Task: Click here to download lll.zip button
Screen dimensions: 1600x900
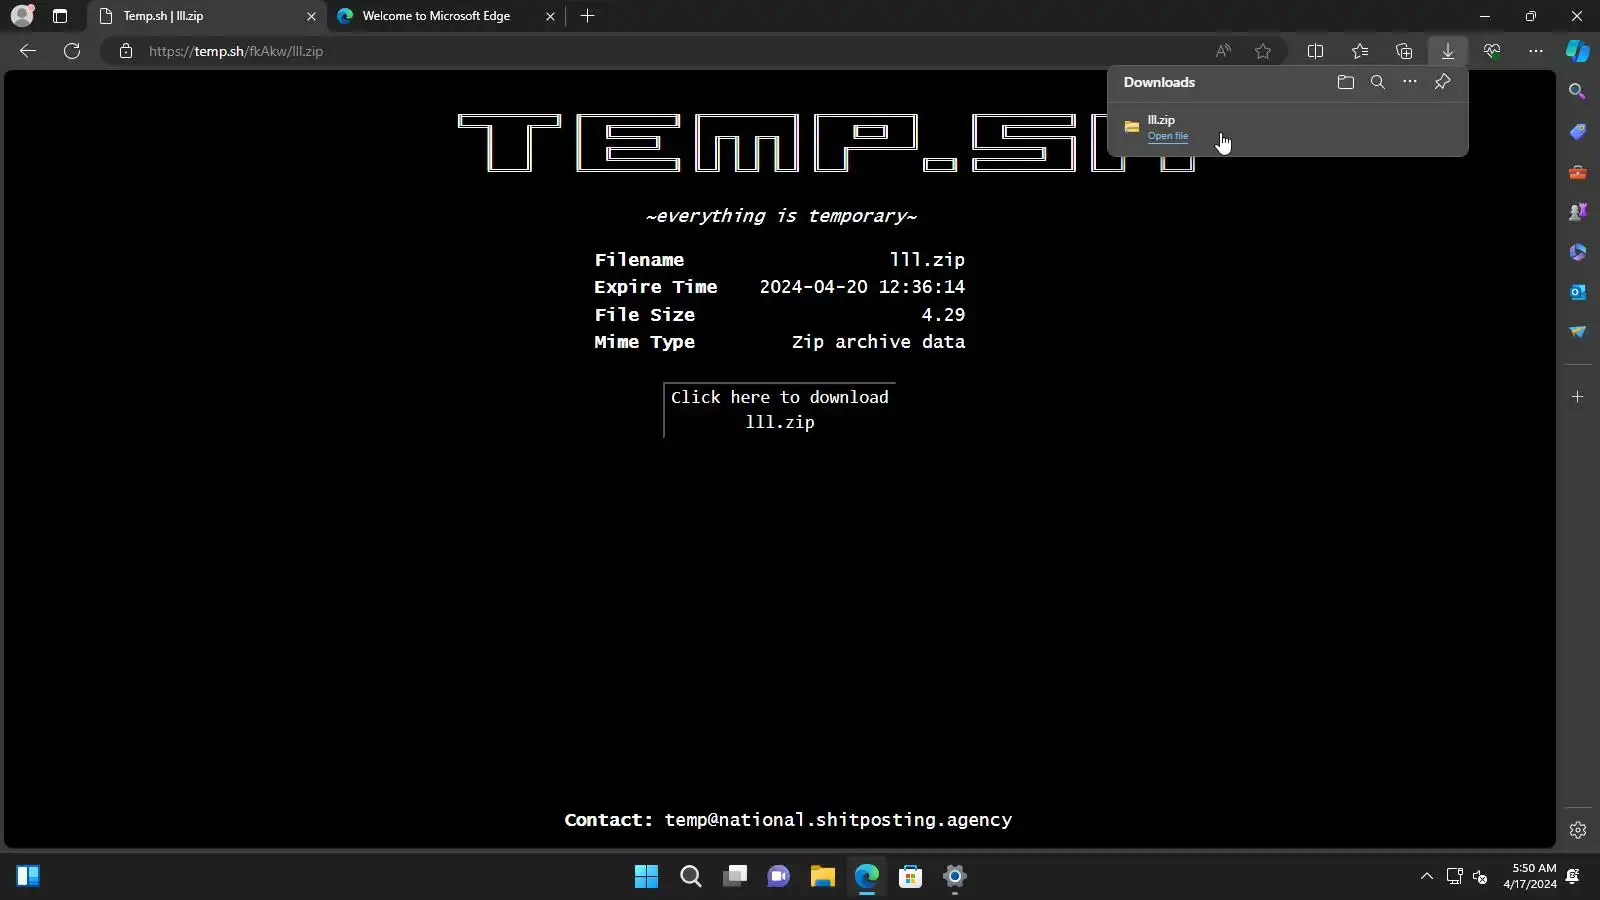Action: pyautogui.click(x=779, y=410)
